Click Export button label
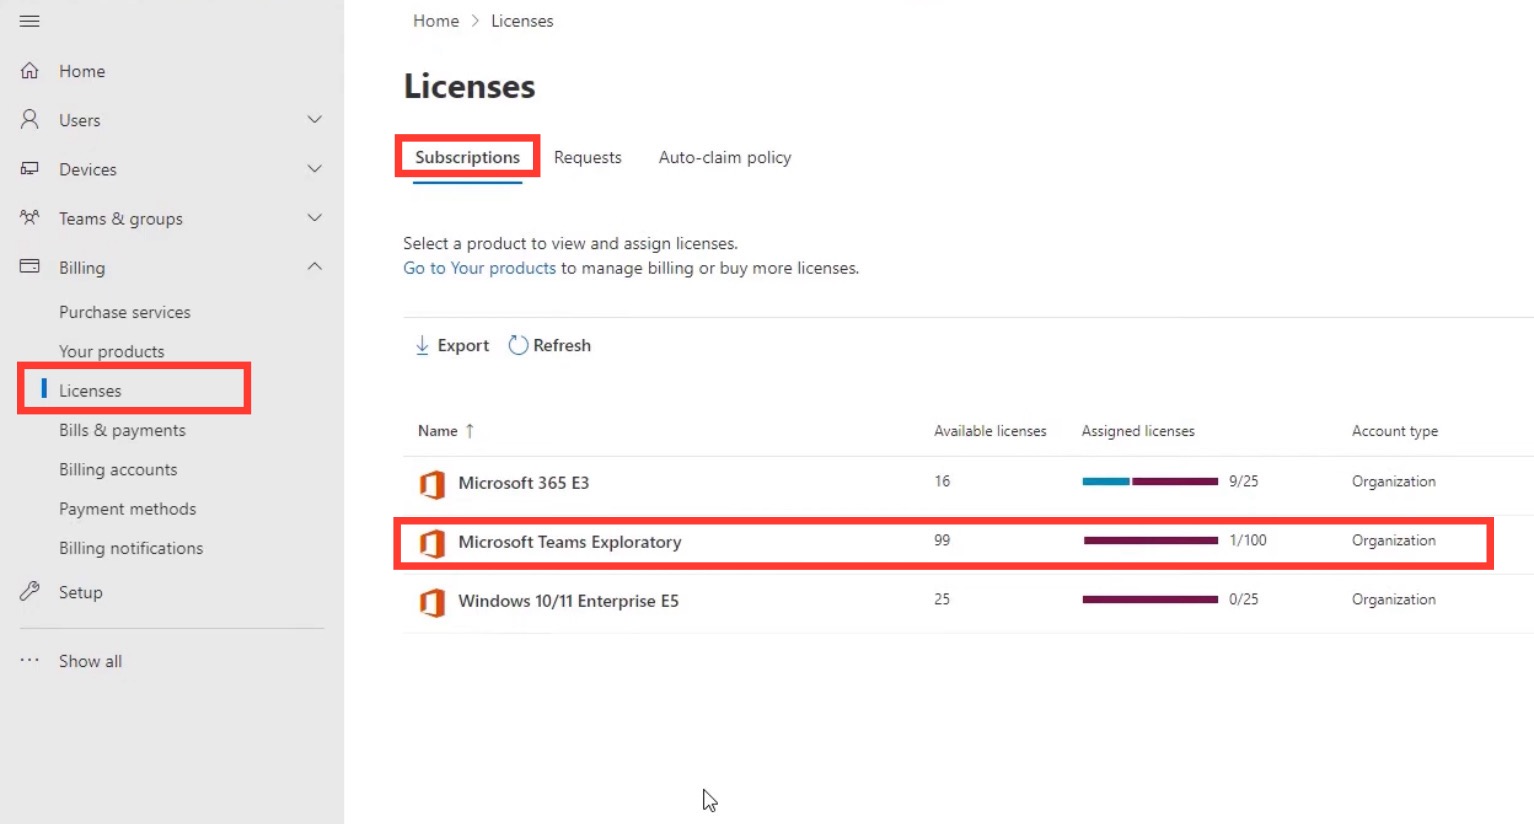 463,345
